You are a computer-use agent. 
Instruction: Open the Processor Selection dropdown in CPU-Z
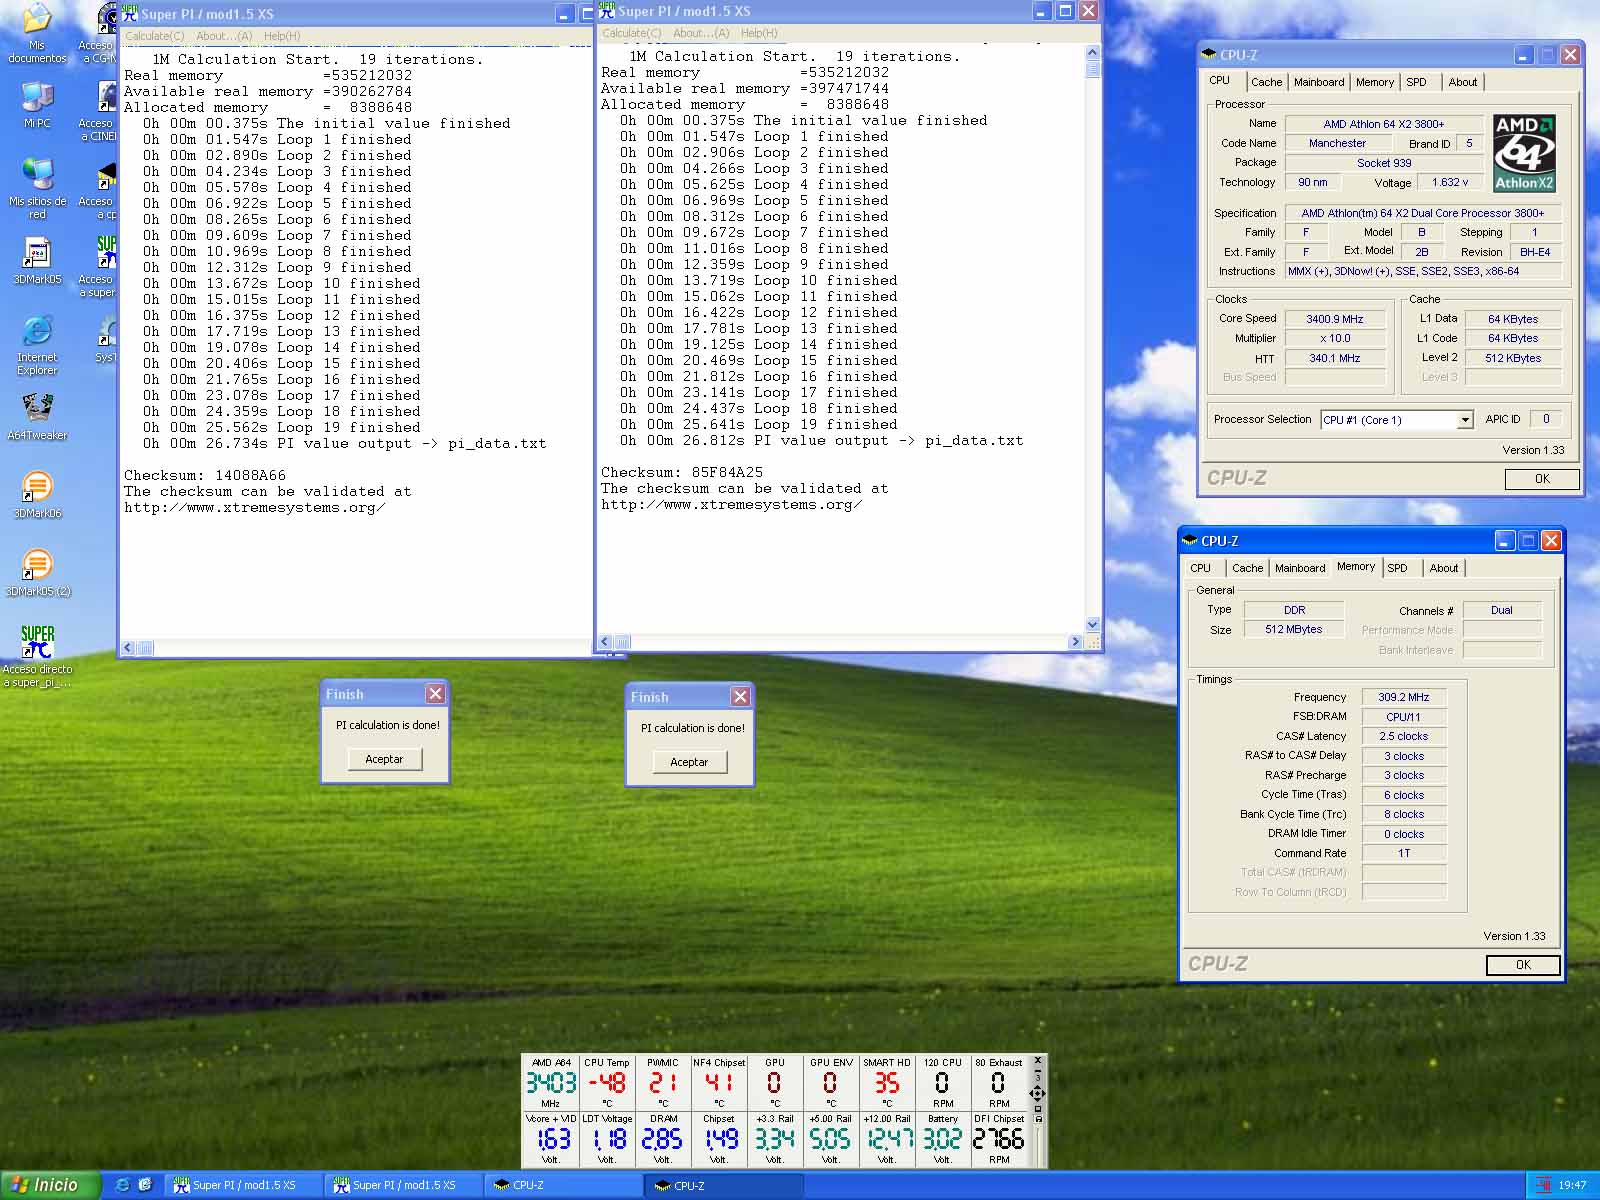tap(1465, 420)
